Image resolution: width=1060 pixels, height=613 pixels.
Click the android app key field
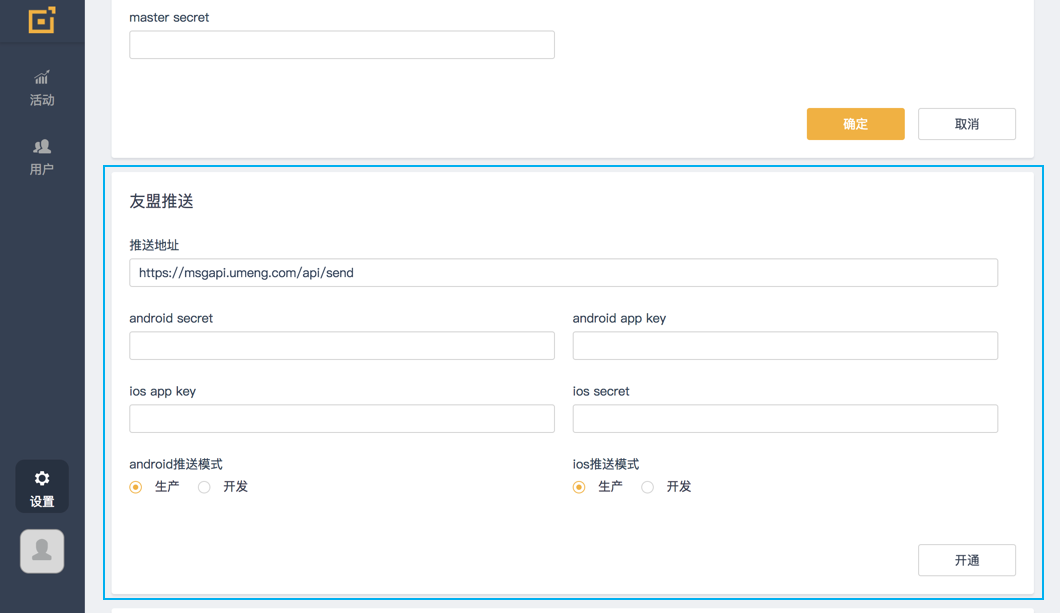click(785, 345)
